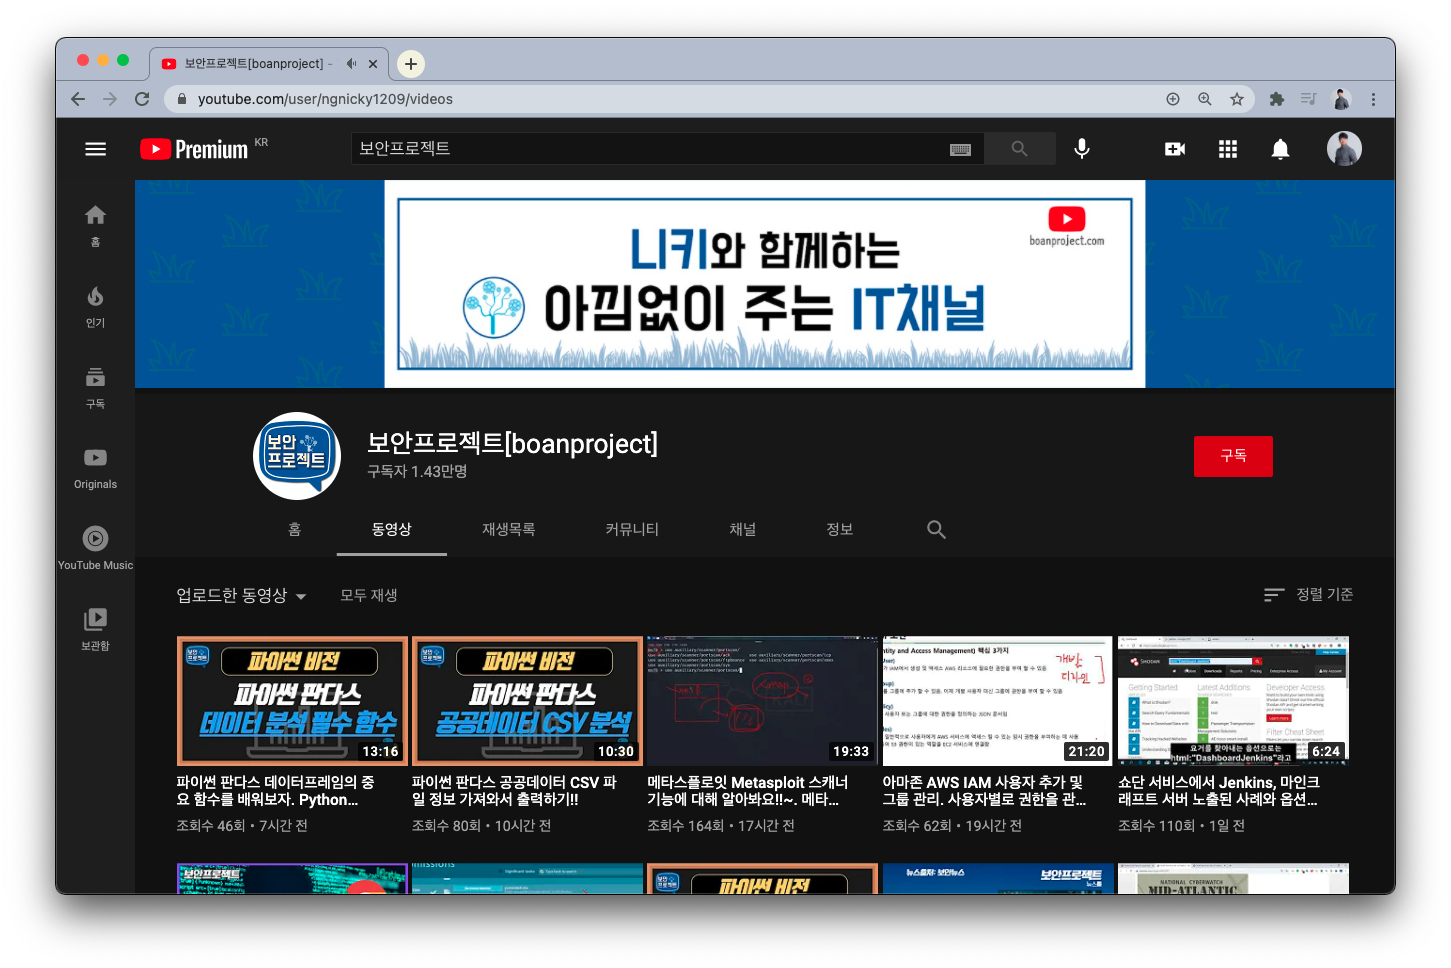Select the 동영상 channel tab

pos(392,529)
